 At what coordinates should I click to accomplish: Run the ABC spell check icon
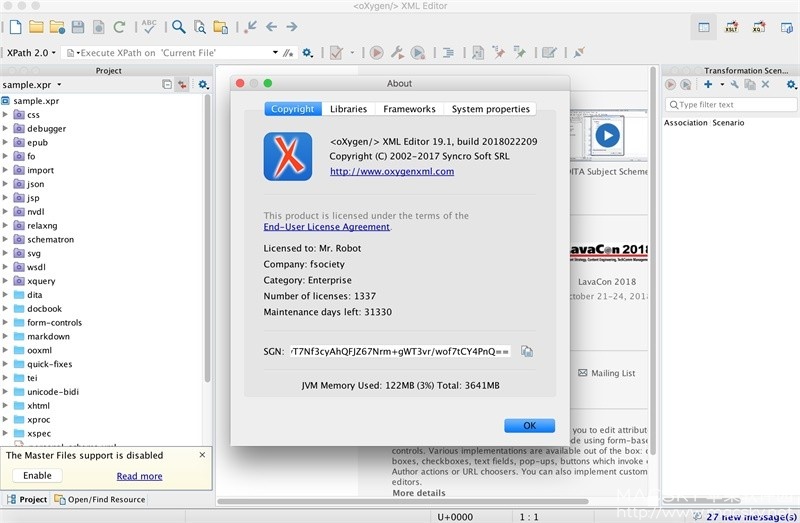click(x=149, y=27)
